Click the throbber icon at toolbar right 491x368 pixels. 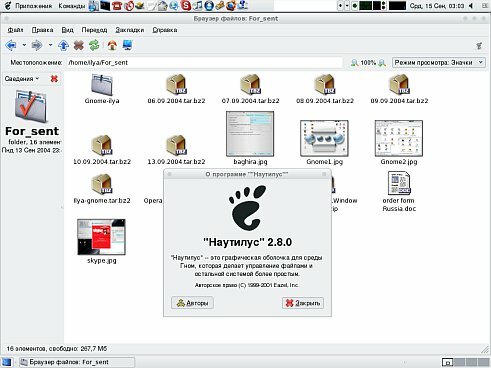click(x=479, y=46)
